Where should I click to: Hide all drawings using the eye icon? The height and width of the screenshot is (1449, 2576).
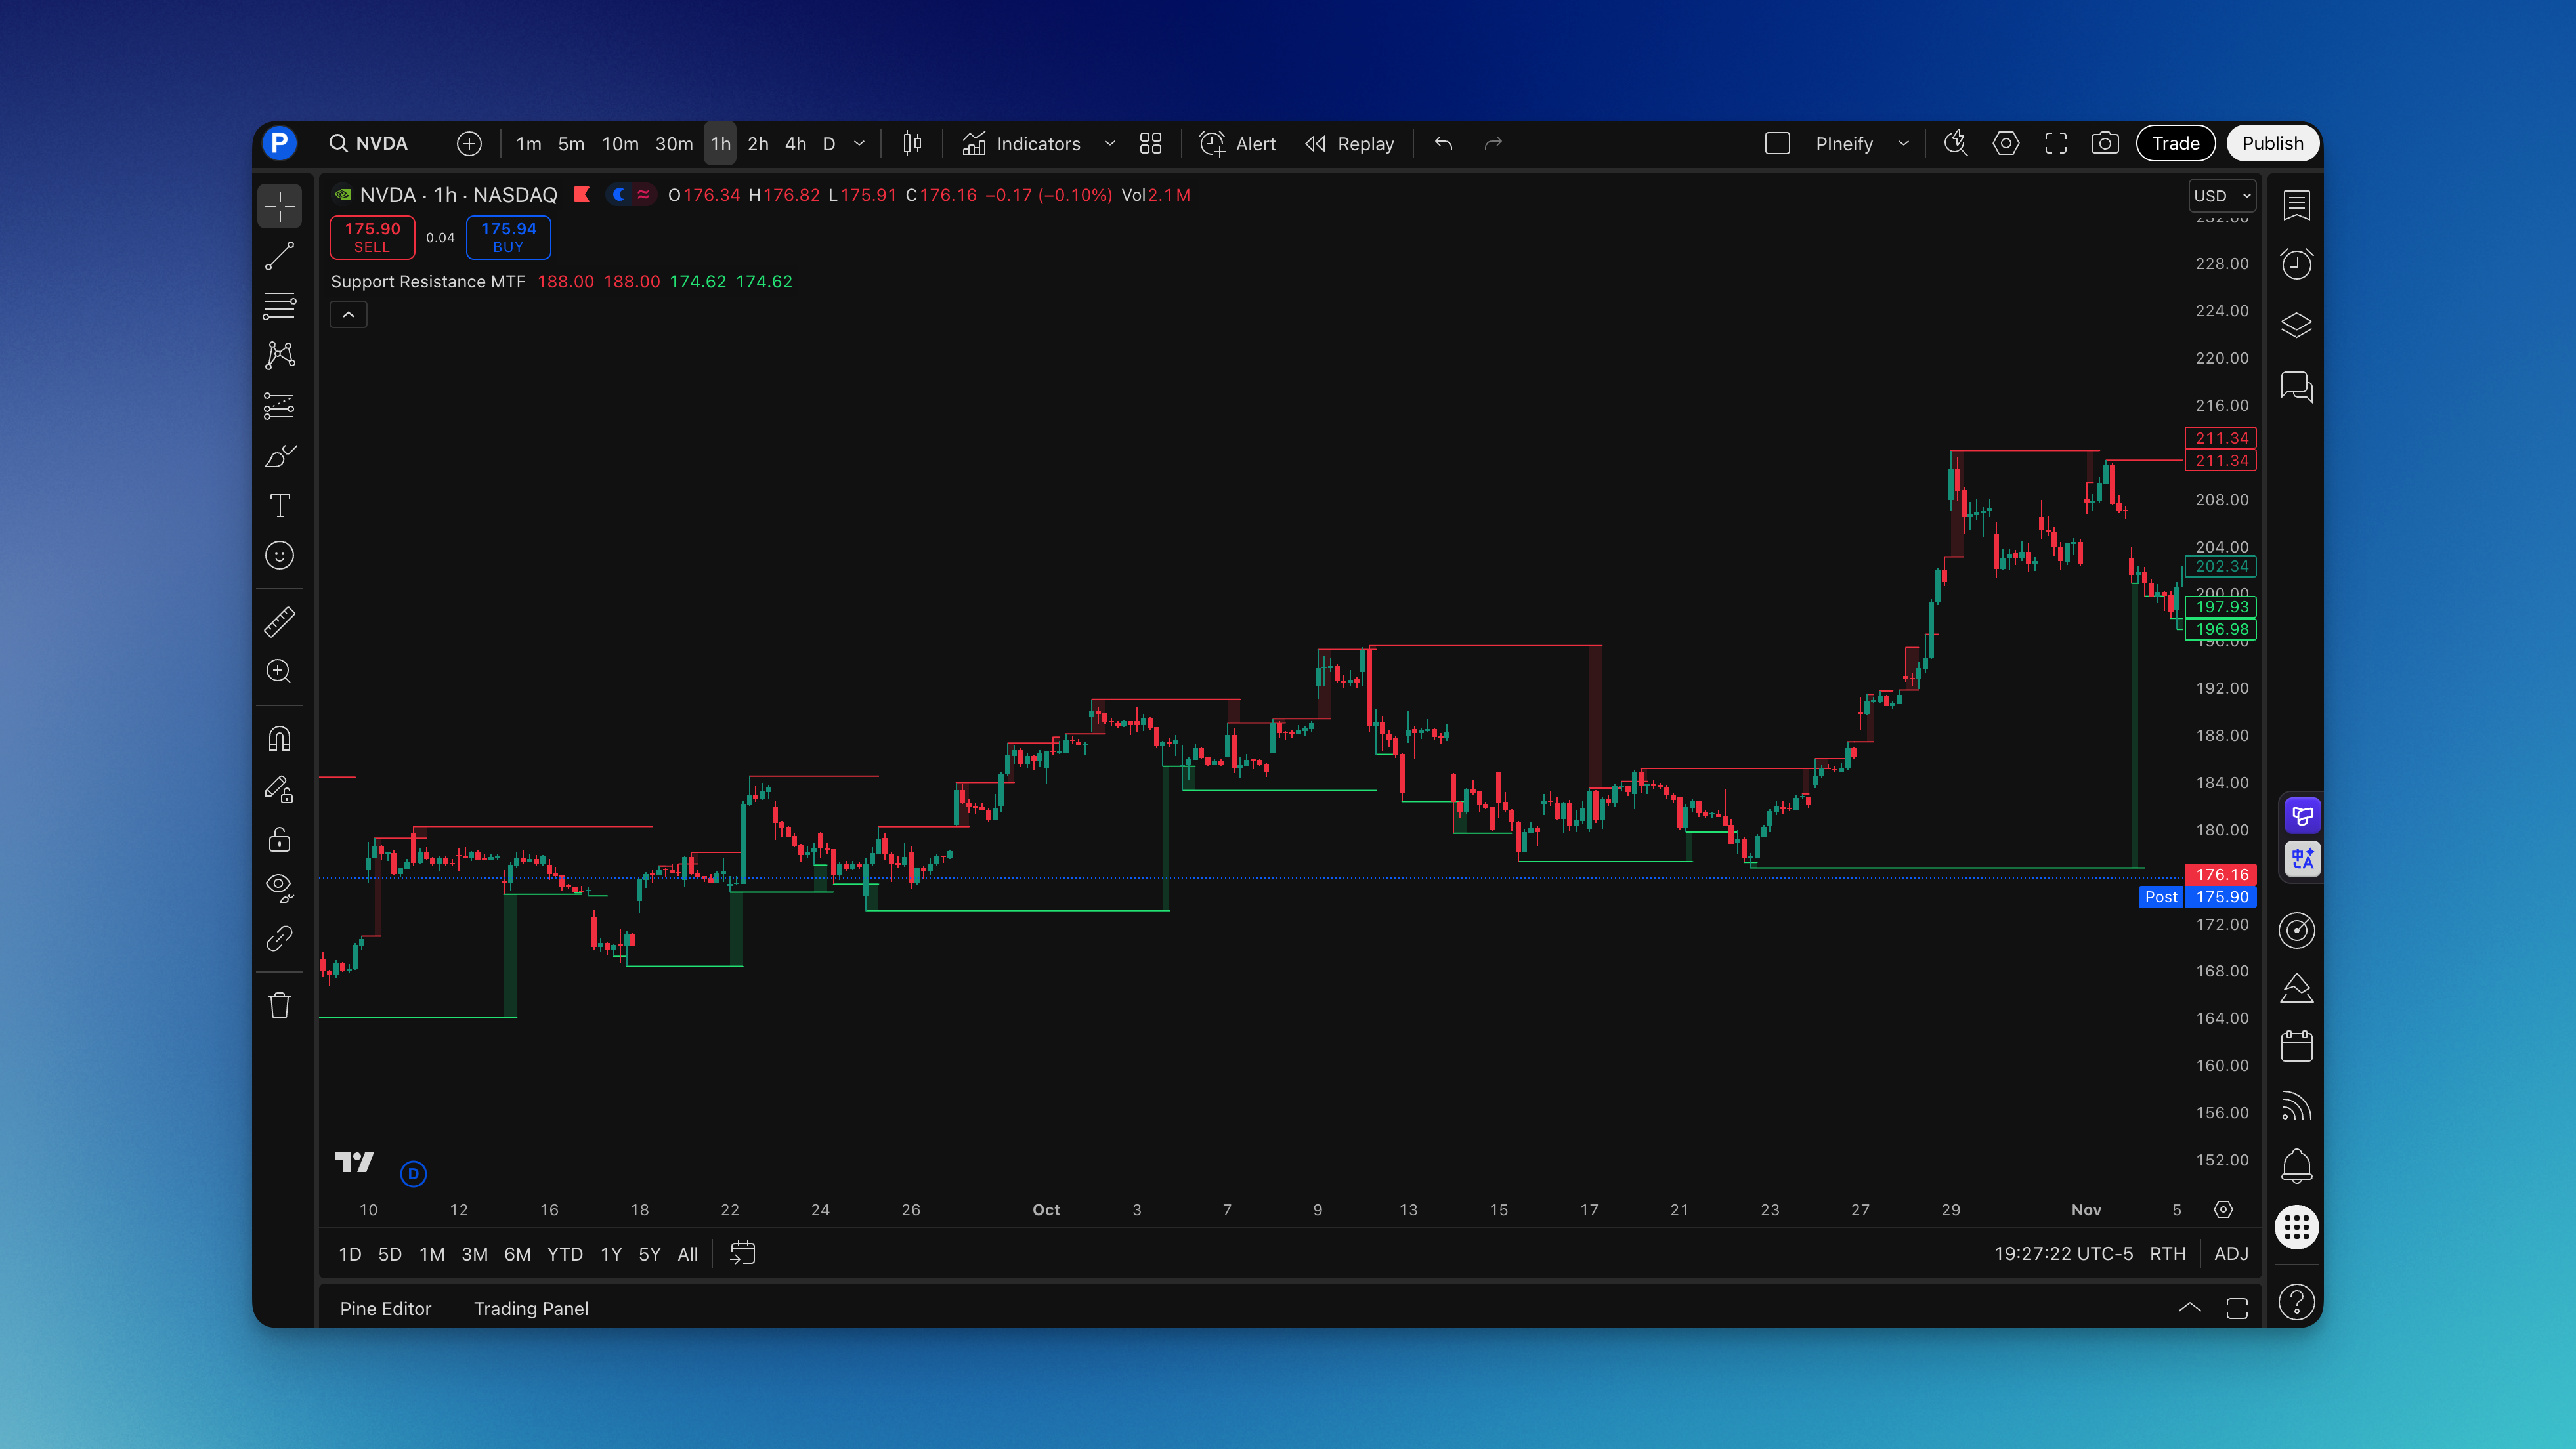click(x=280, y=888)
